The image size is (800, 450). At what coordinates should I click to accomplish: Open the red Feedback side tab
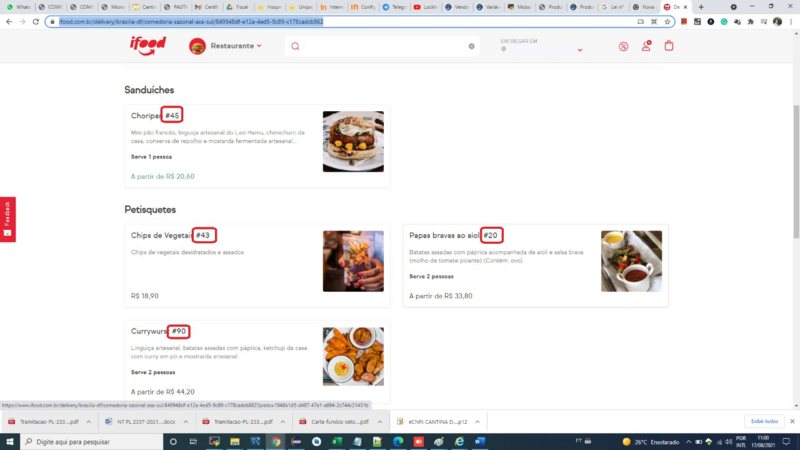point(8,219)
